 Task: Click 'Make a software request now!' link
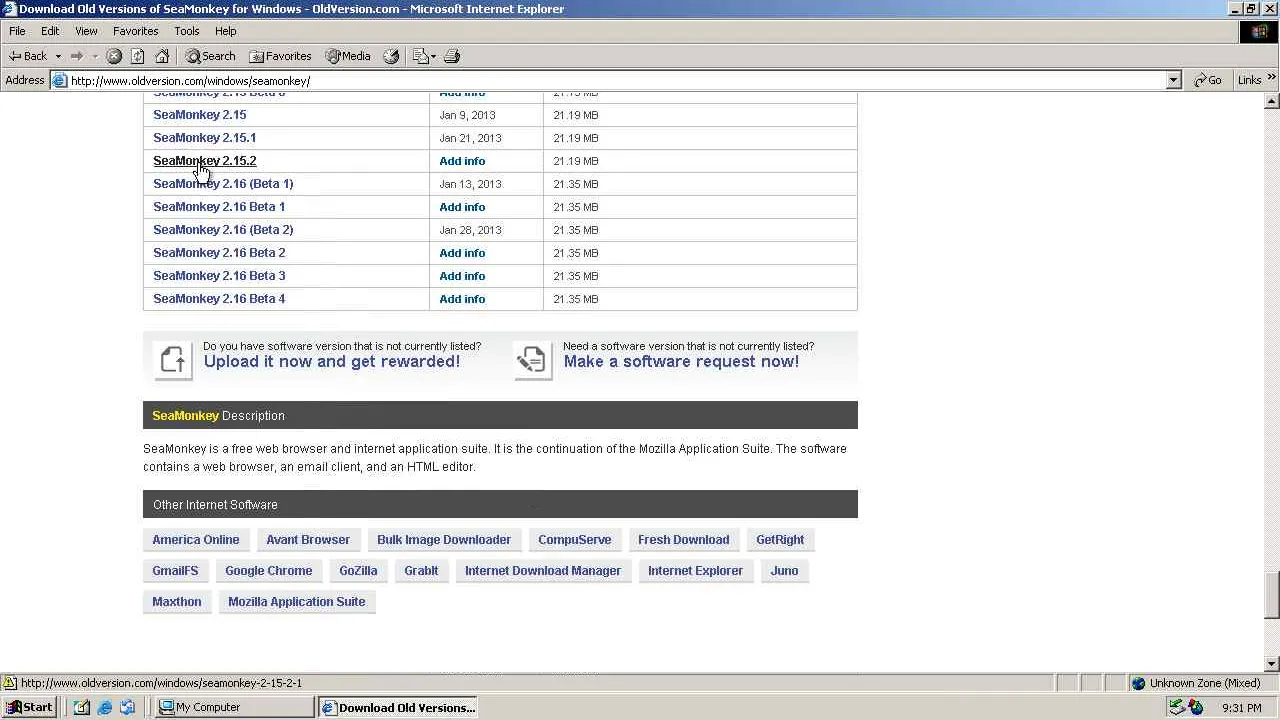pos(681,362)
